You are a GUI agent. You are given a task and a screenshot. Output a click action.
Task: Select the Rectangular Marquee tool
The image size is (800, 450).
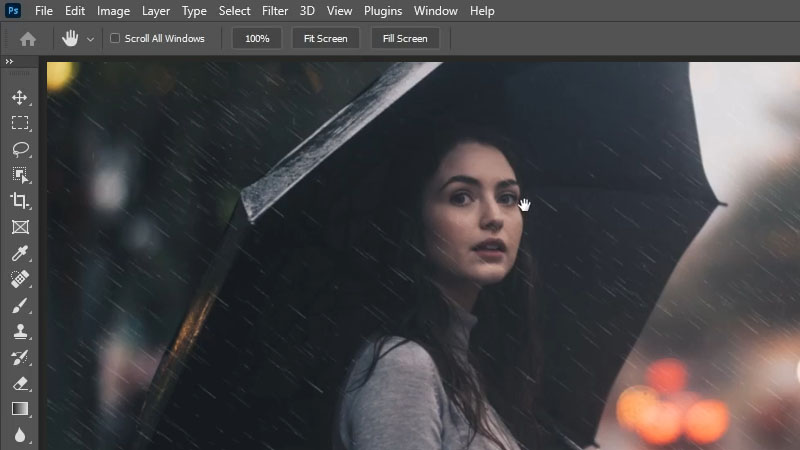(x=20, y=123)
